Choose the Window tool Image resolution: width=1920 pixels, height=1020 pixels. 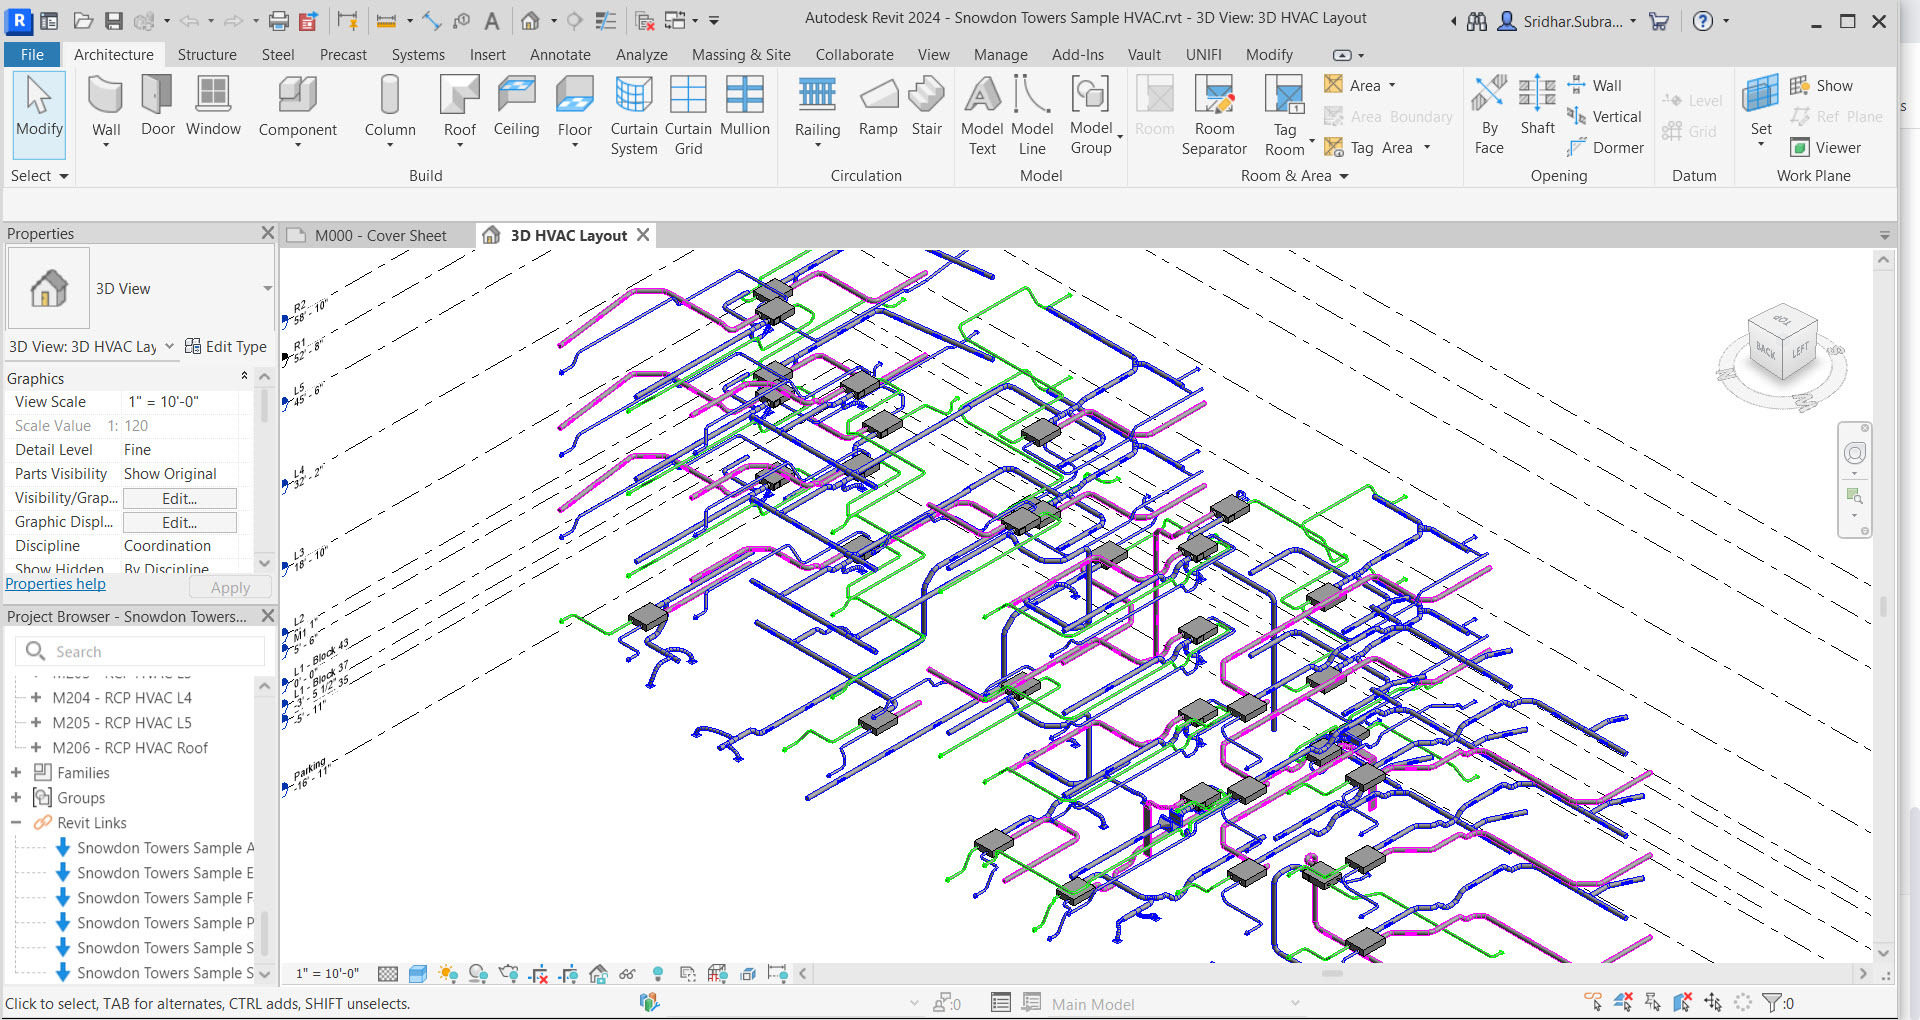tap(213, 106)
